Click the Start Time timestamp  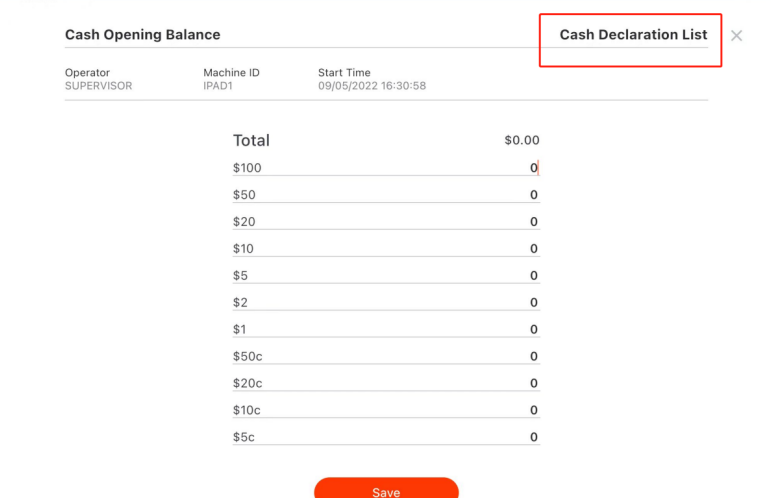372,86
